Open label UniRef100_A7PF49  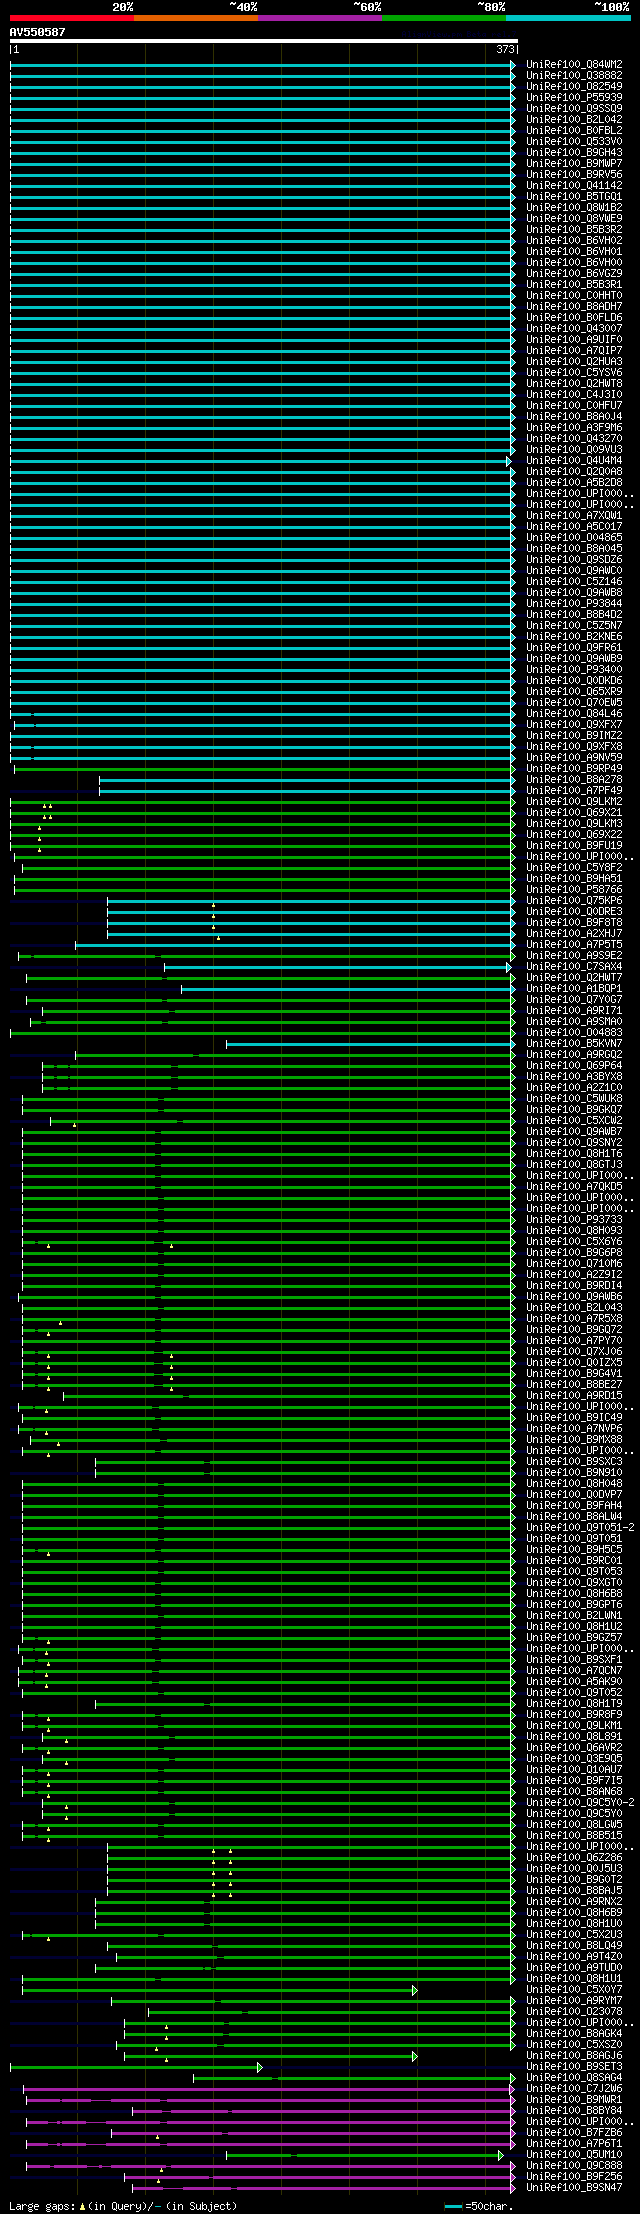click(574, 790)
